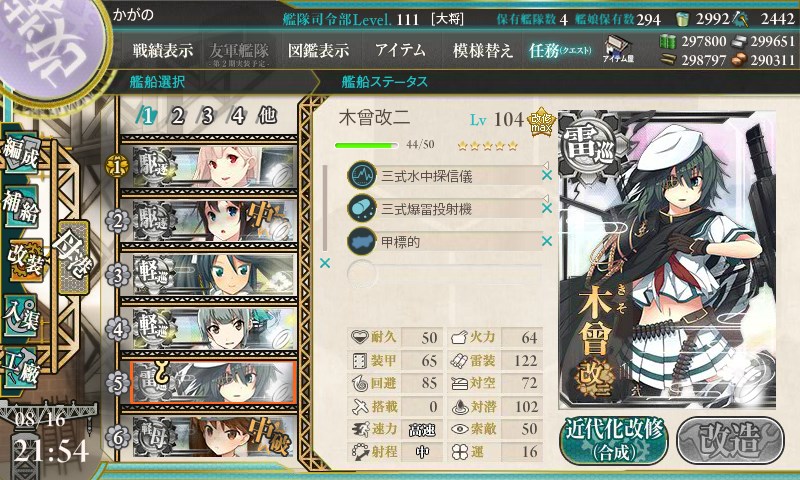Switch to fleet tab 2
Image resolution: width=800 pixels, height=480 pixels.
pos(178,116)
